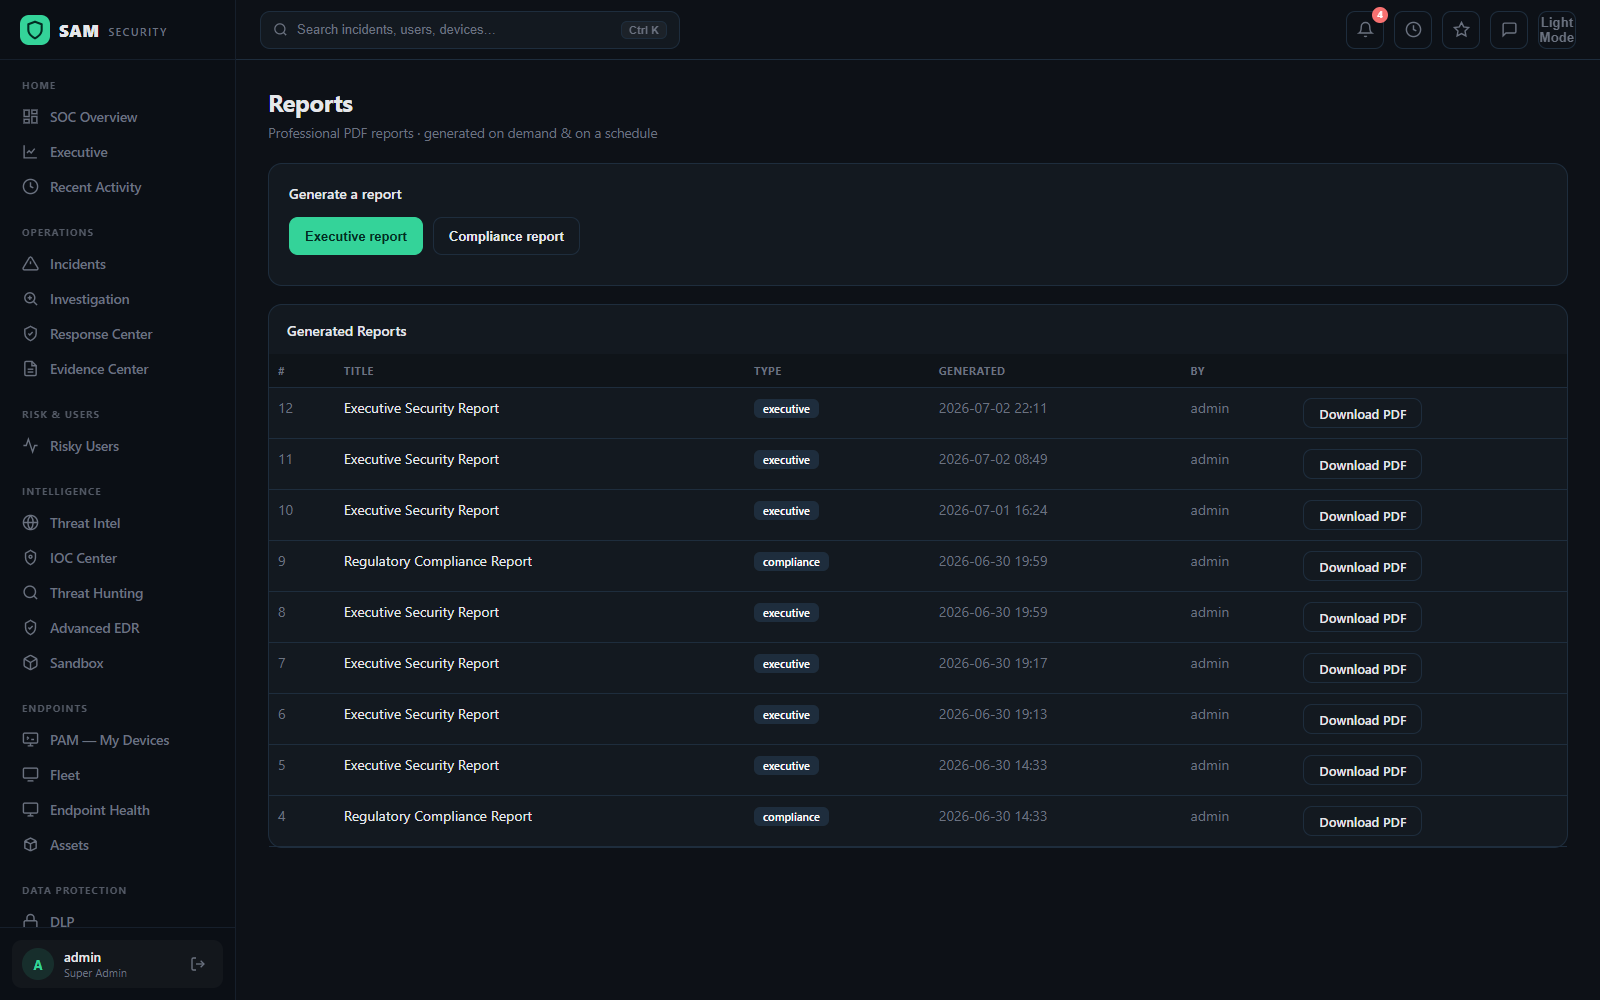The height and width of the screenshot is (1000, 1600).
Task: Click the Executive chart icon in sidebar
Action: [x=31, y=152]
